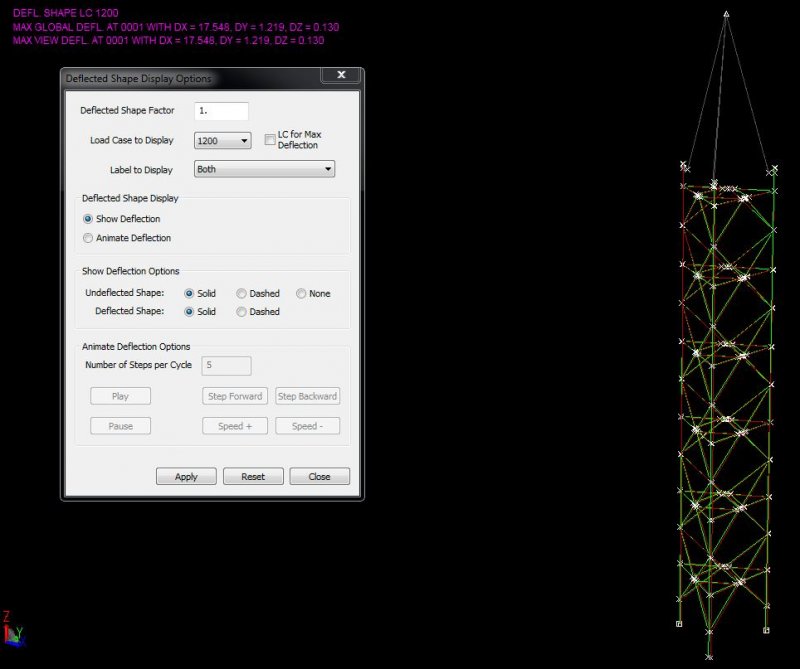The image size is (800, 669).
Task: Click the Step Backward button
Action: click(x=308, y=396)
